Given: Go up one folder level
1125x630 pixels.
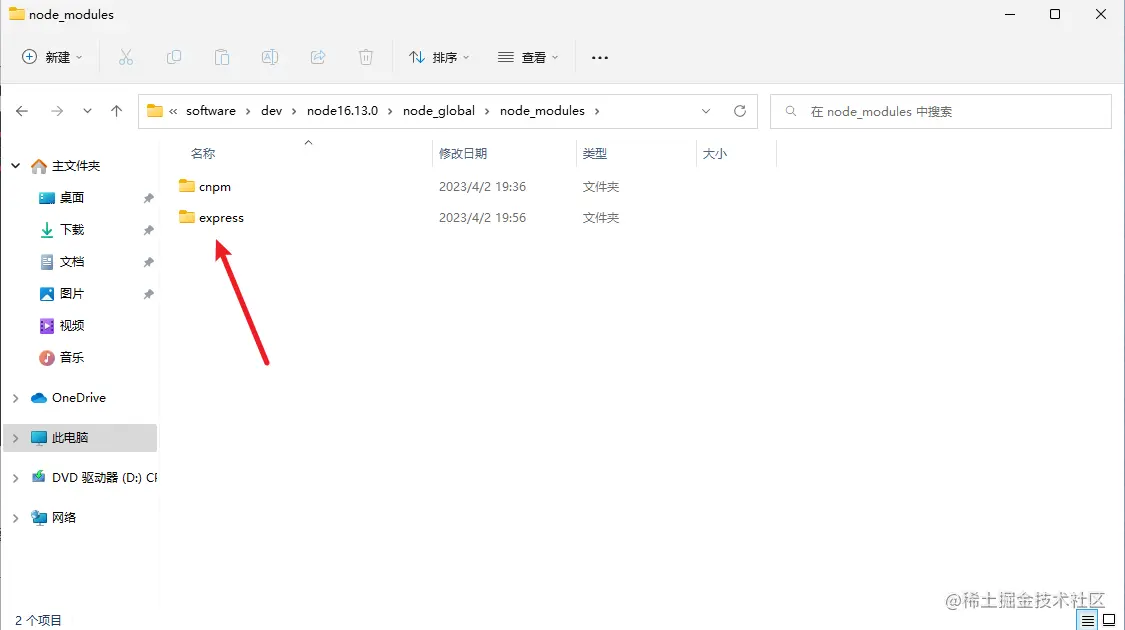Looking at the screenshot, I should coord(116,111).
